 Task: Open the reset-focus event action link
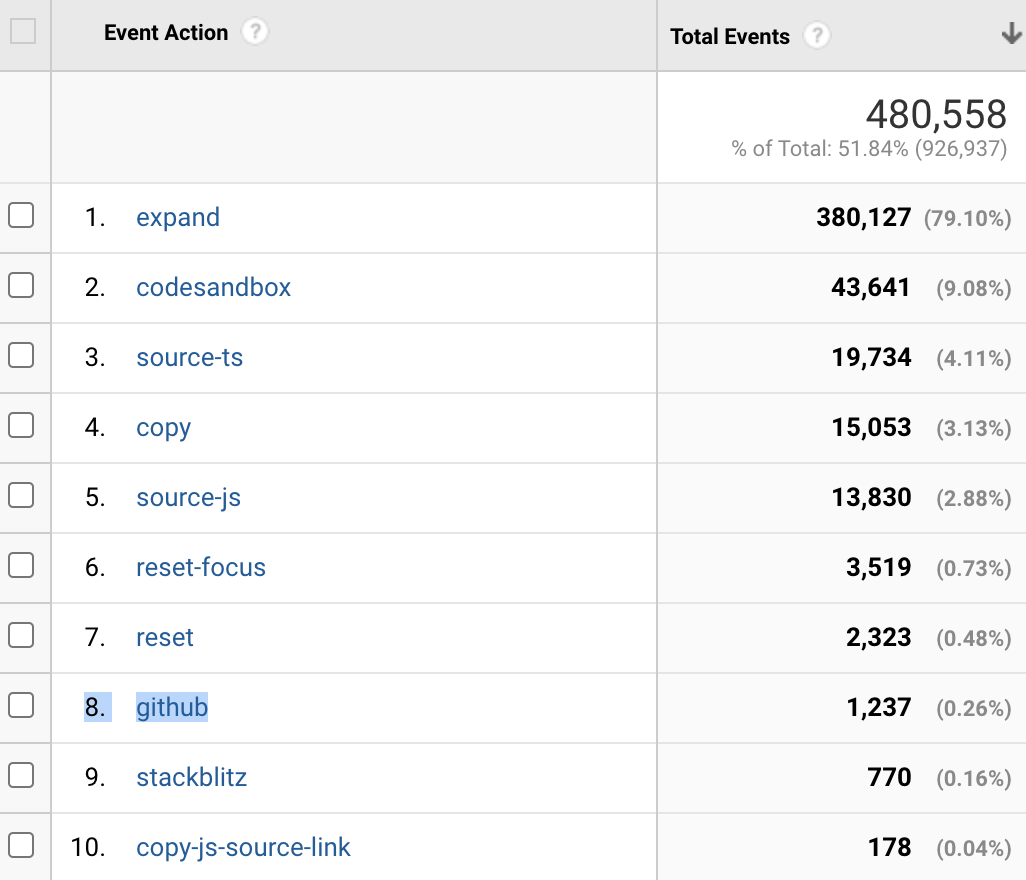coord(201,567)
